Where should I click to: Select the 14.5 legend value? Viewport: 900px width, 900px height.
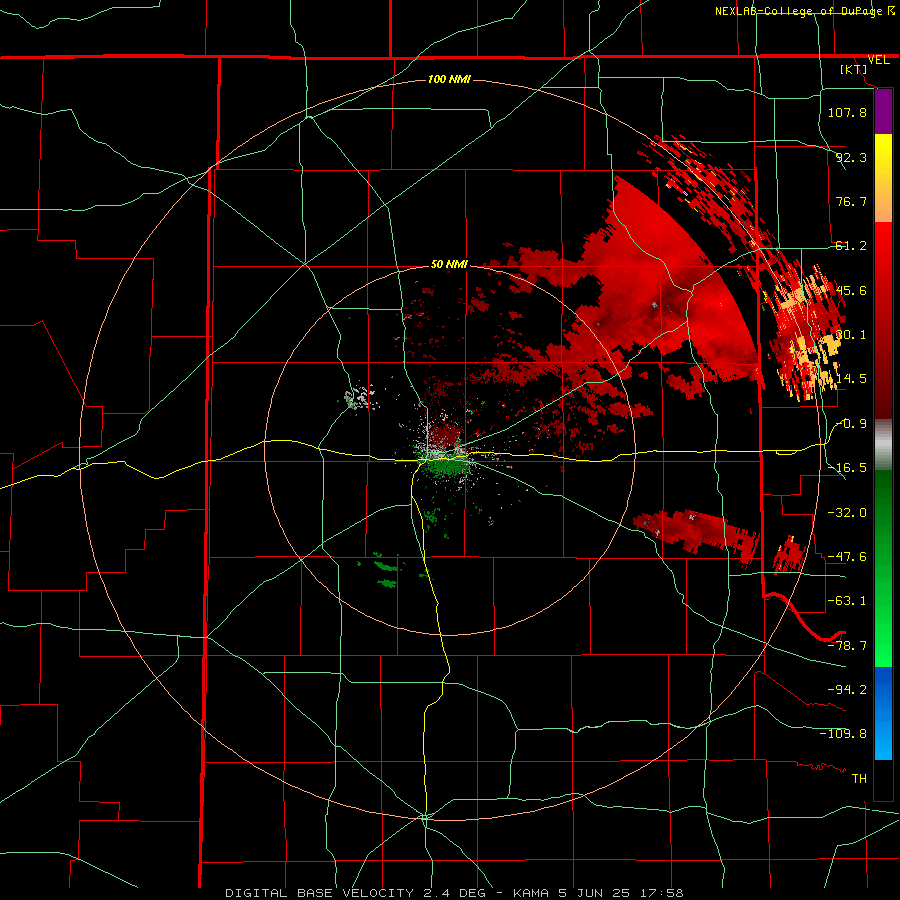click(x=851, y=379)
